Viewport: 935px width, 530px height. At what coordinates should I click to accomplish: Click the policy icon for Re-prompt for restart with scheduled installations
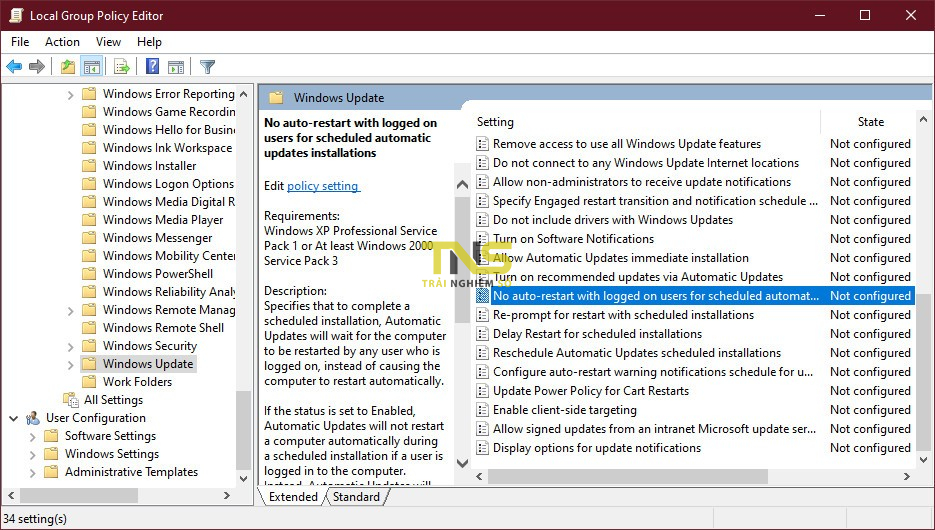(482, 315)
